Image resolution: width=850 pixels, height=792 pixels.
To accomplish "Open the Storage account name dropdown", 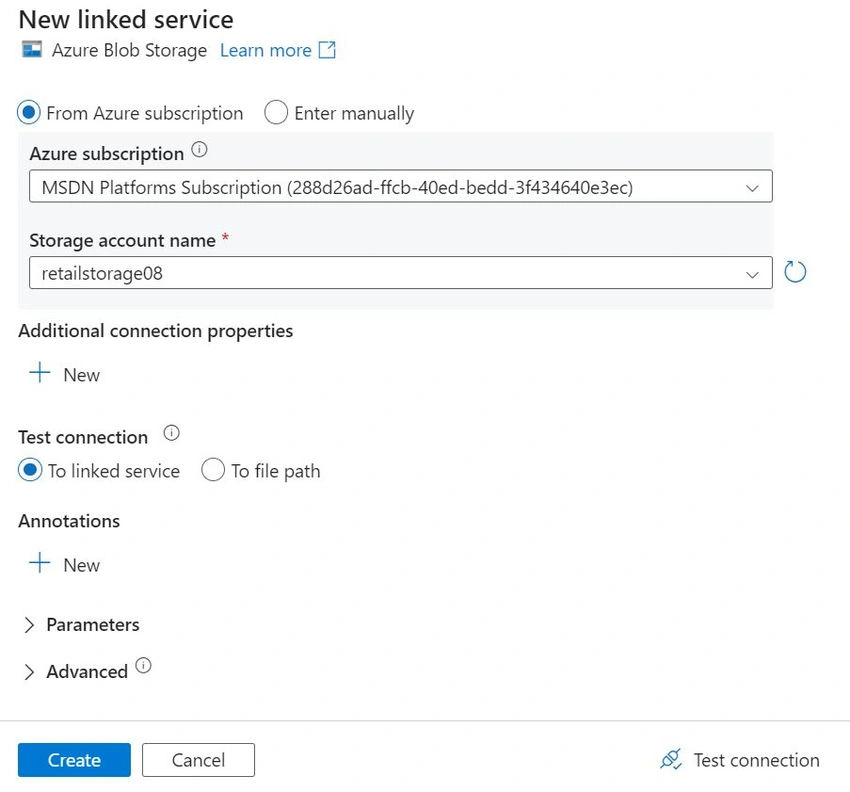I will 401,273.
